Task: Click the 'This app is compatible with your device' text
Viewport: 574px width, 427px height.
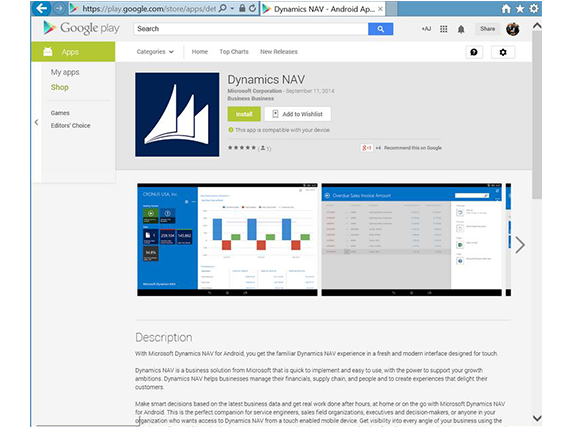Action: tap(282, 130)
